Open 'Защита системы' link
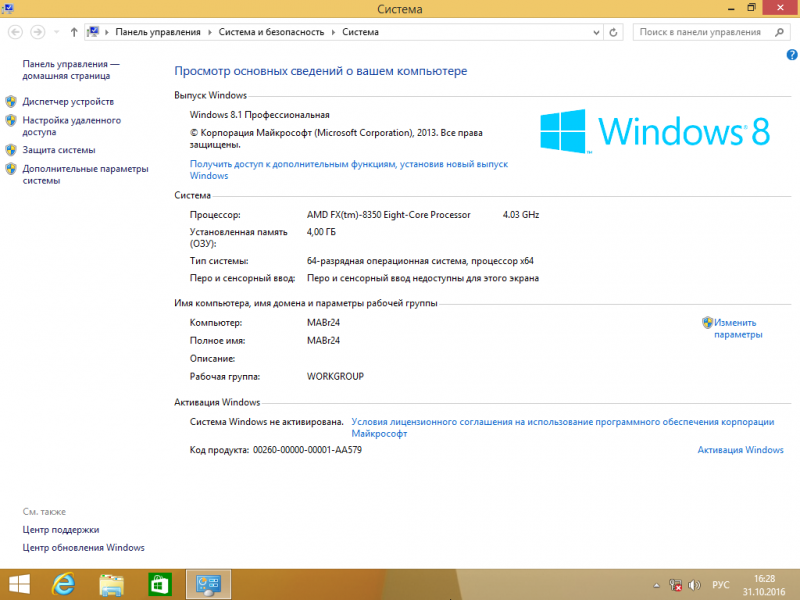Viewport: 800px width, 600px height. coord(59,150)
